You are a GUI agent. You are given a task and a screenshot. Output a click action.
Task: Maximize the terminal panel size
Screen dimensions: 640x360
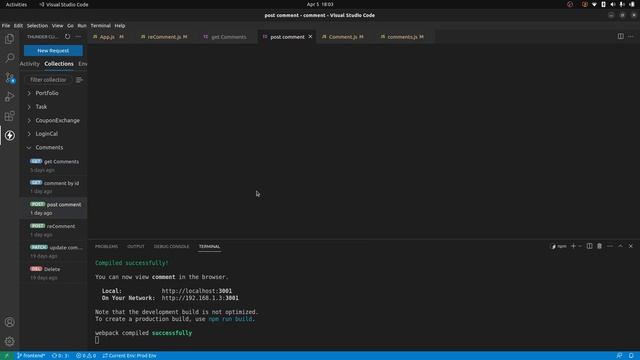(x=620, y=246)
